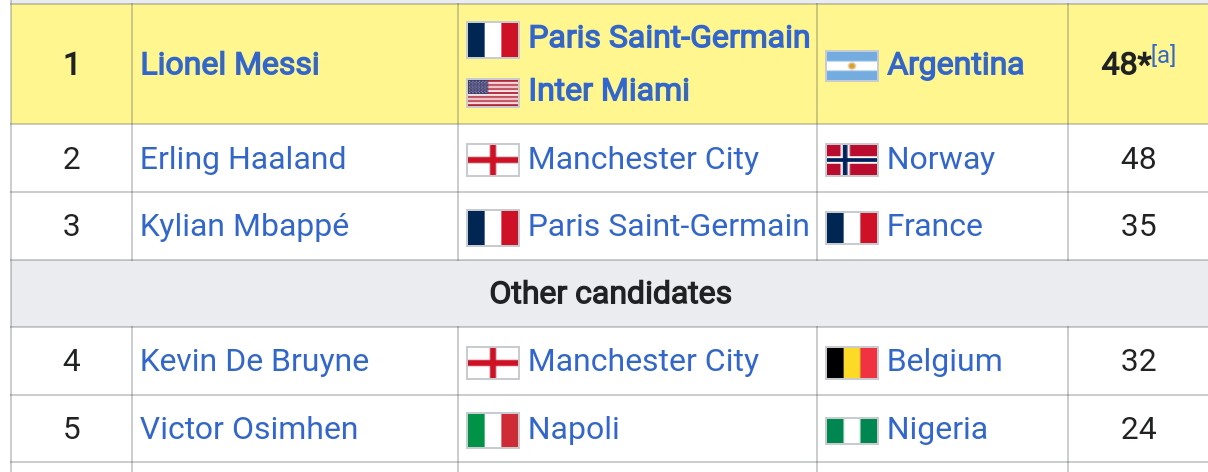This screenshot has height=472, width=1208.
Task: Open the Belgium country link
Action: point(944,361)
